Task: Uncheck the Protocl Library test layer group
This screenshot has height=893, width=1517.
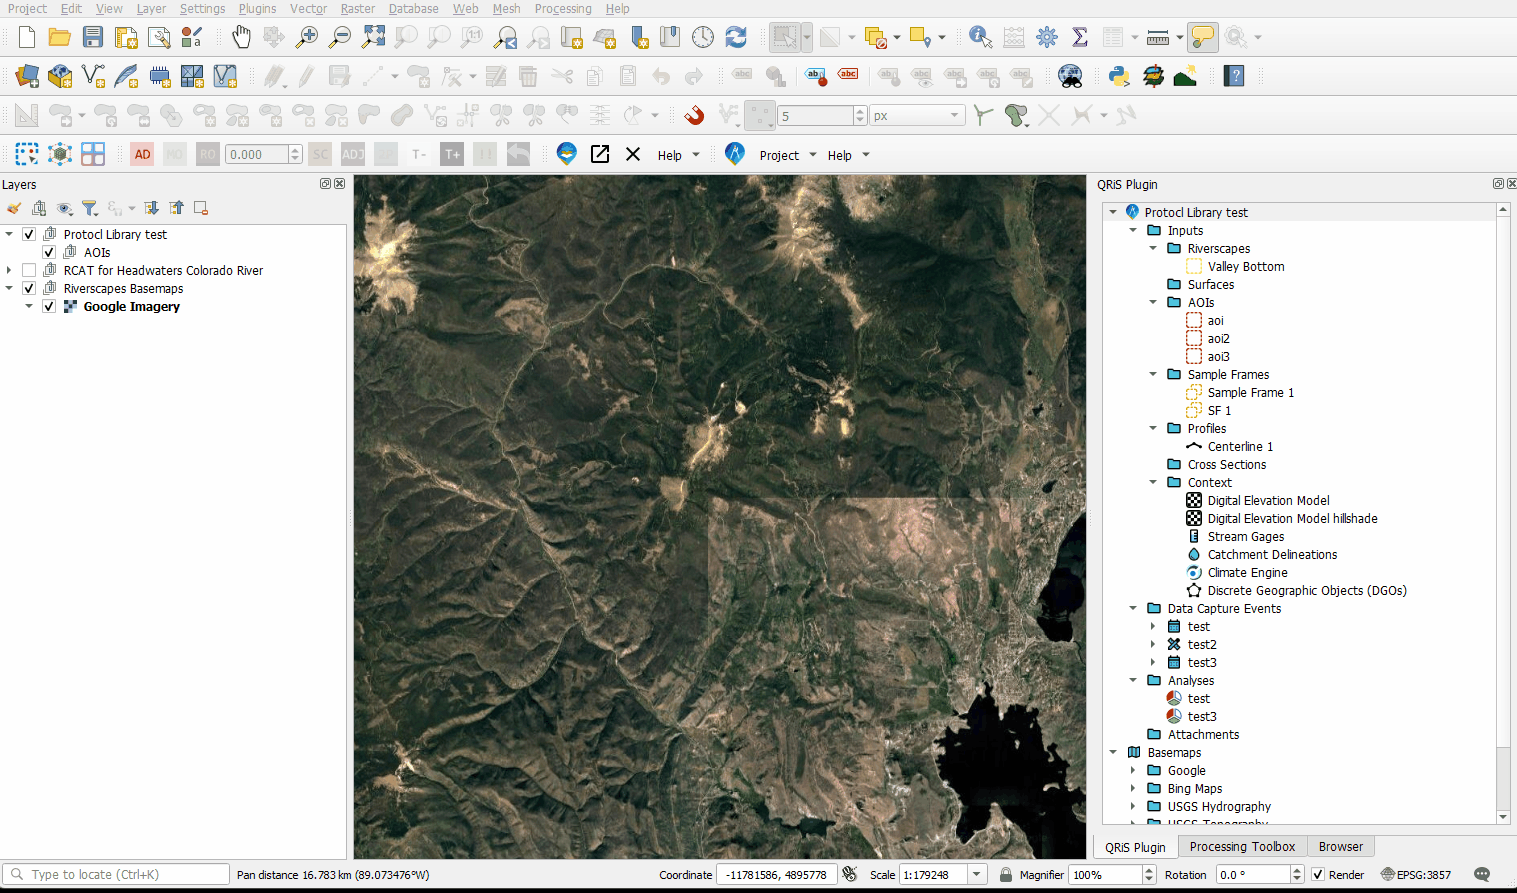Action: (x=29, y=234)
